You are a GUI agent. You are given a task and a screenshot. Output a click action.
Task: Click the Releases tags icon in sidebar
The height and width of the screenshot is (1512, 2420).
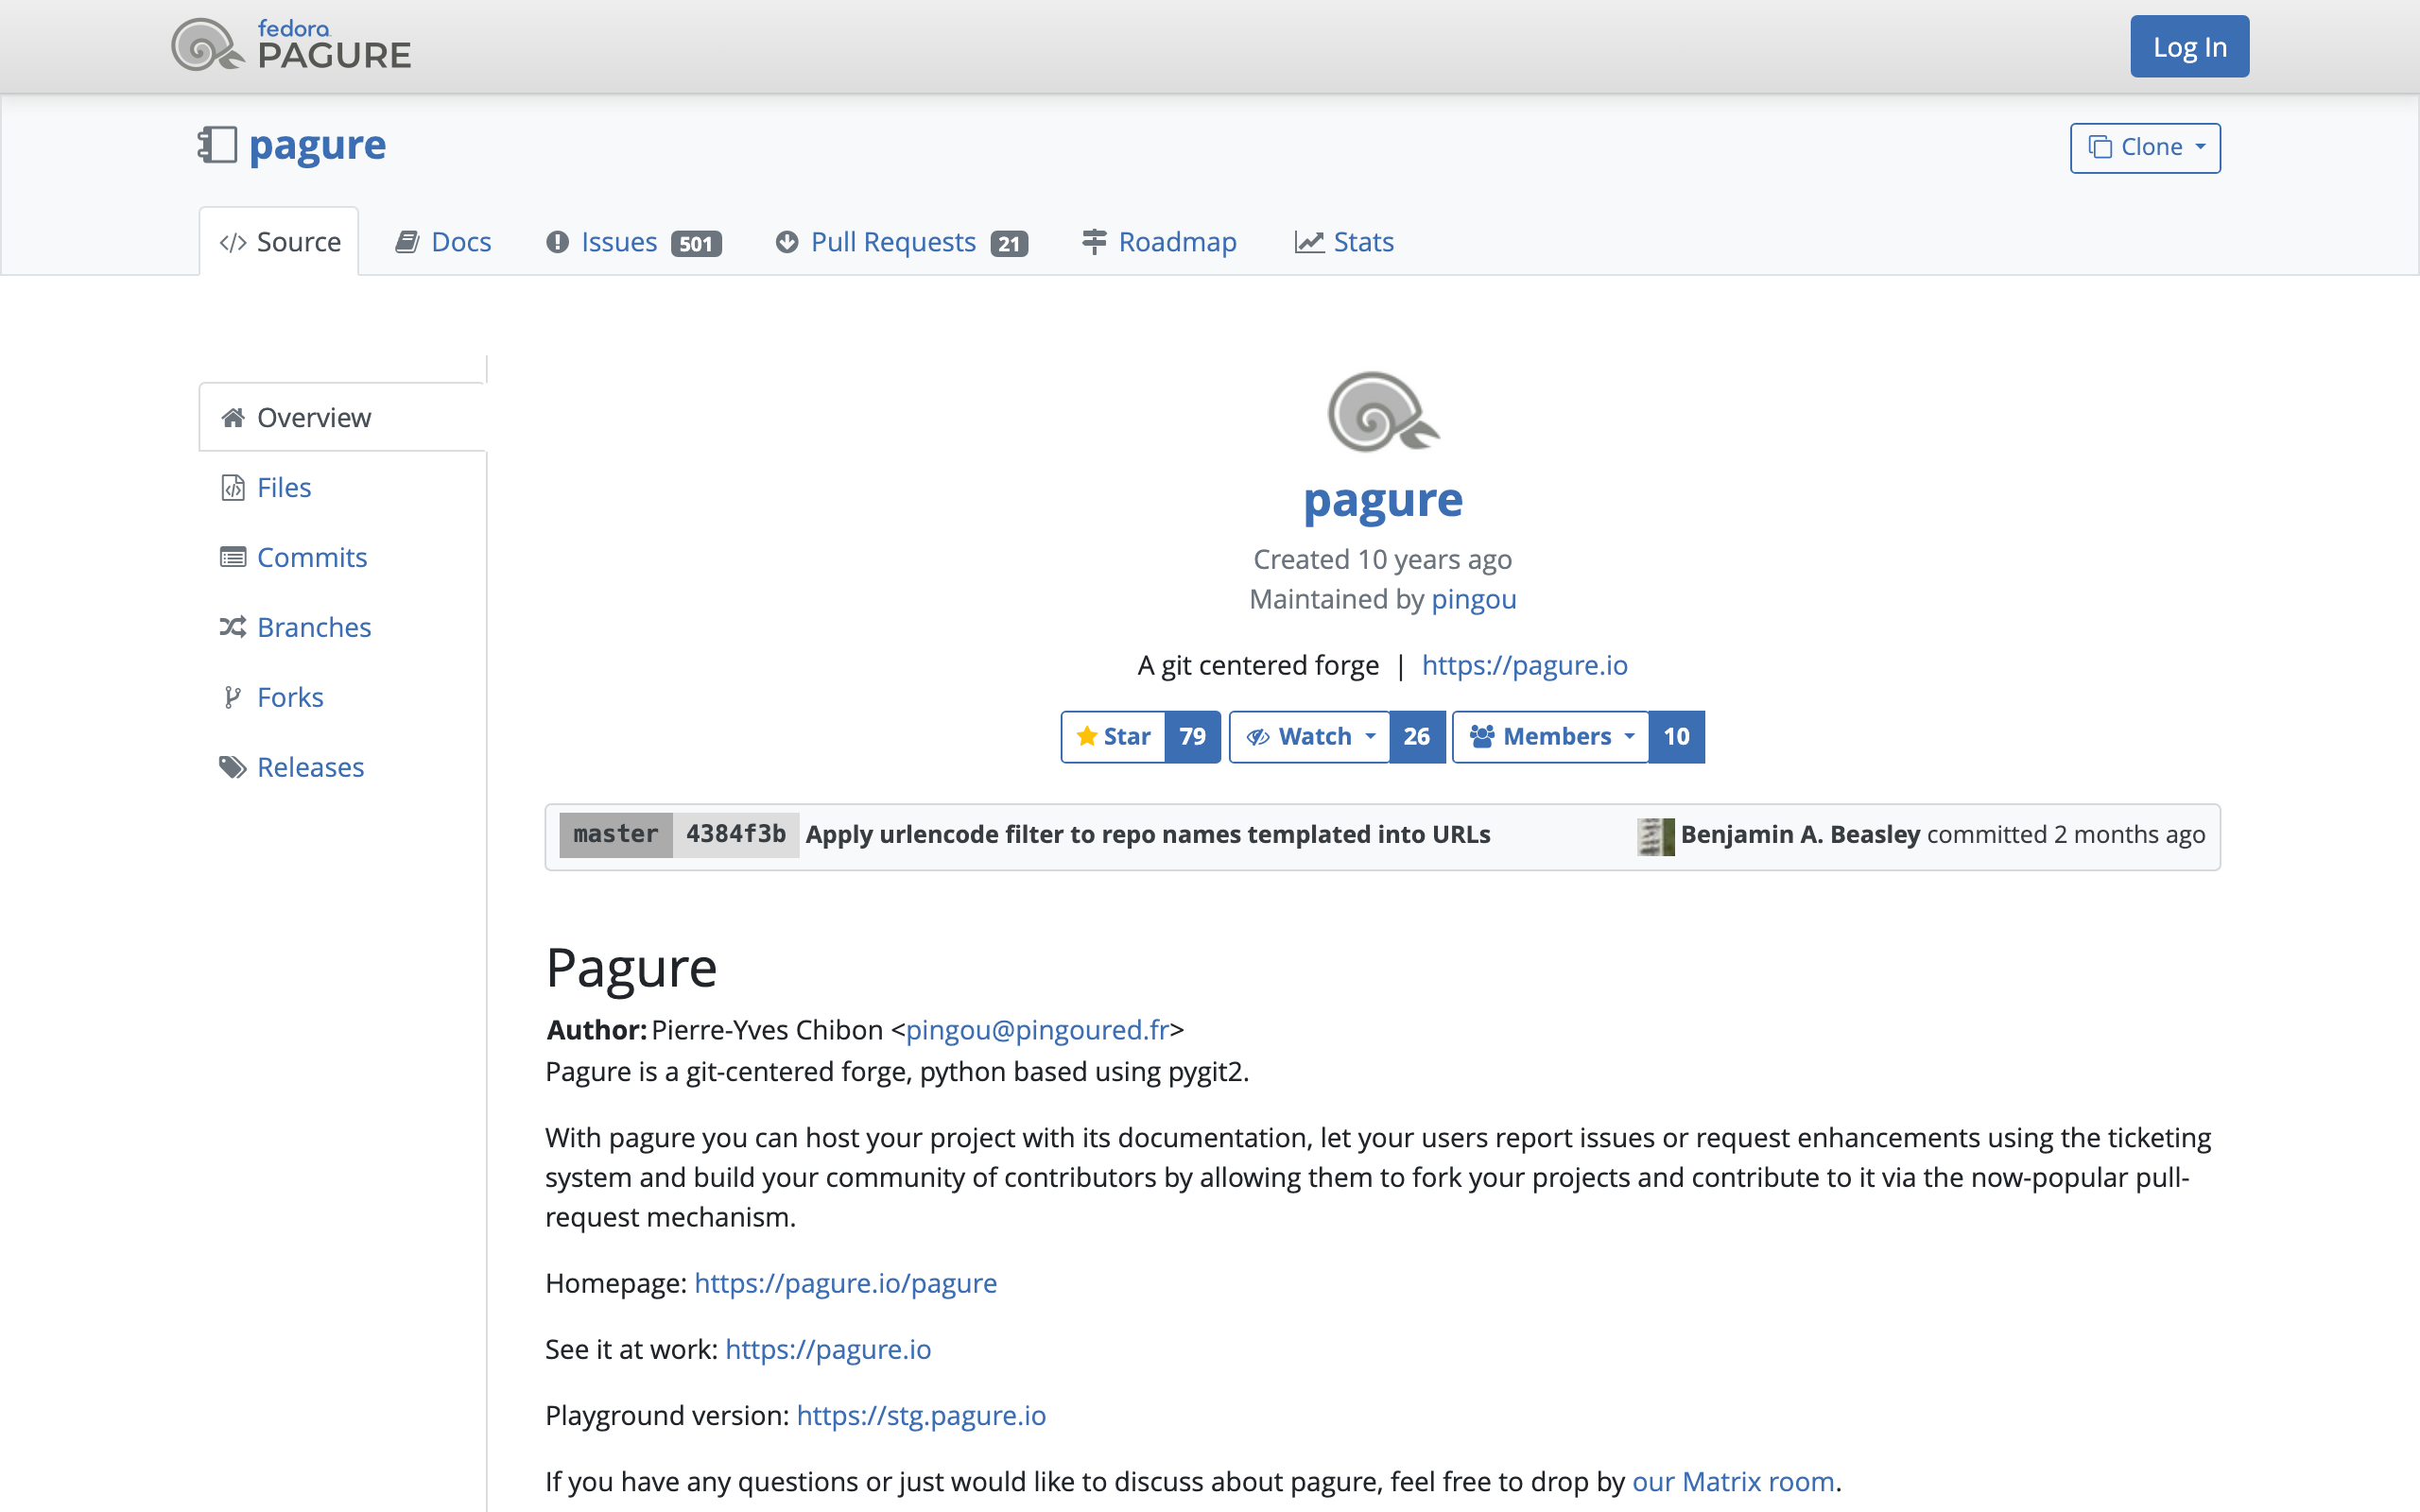[232, 767]
